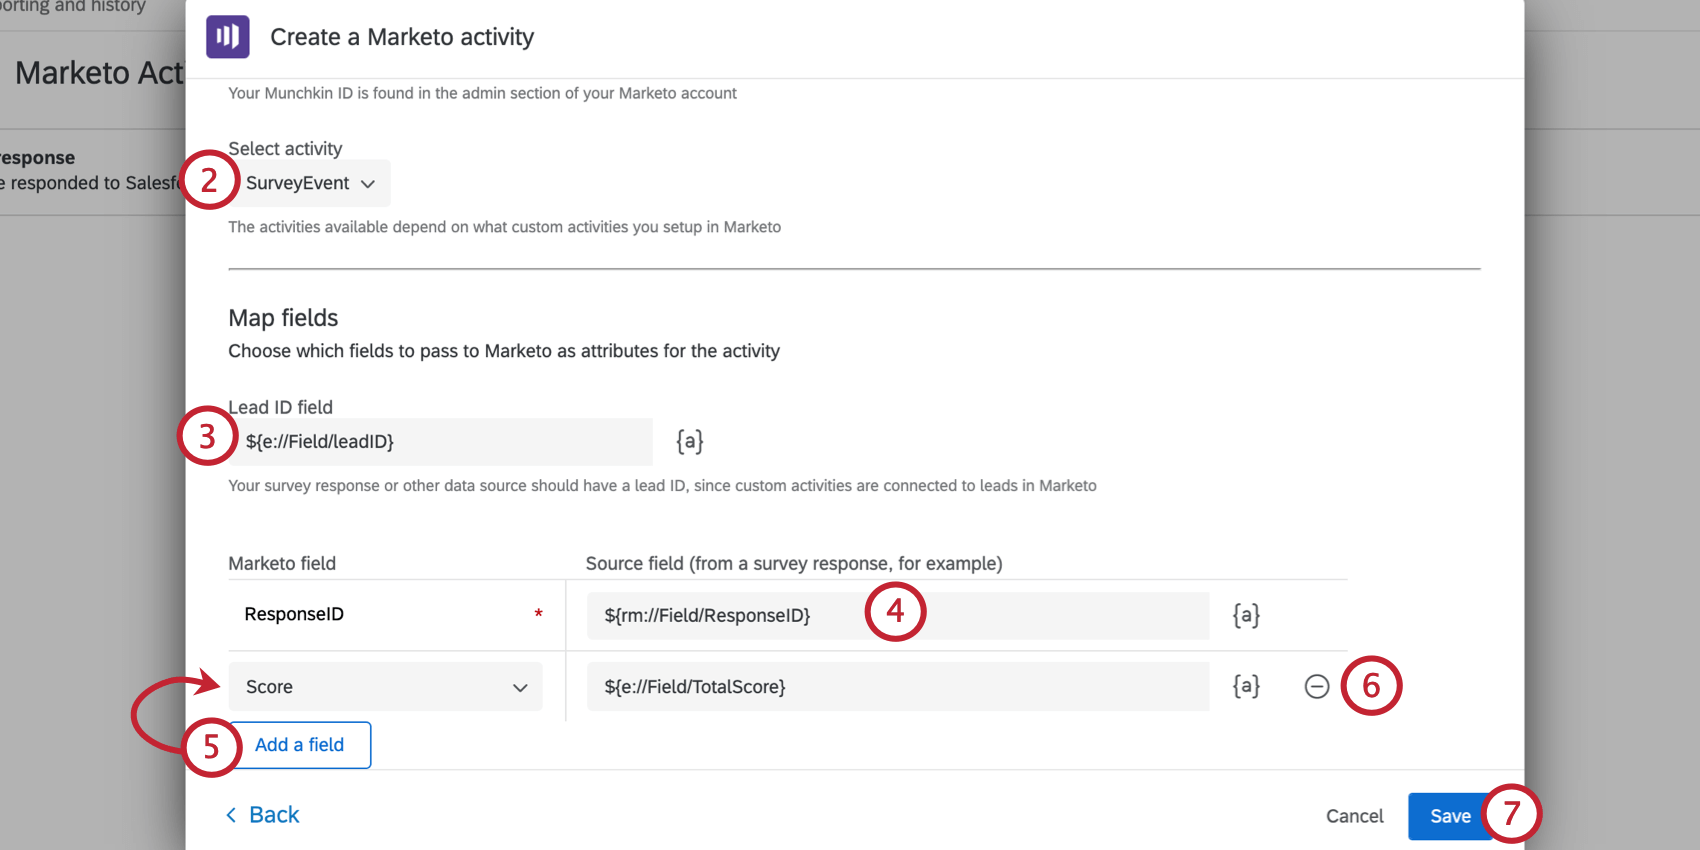Click the required asterisk on ResponseID
1700x850 pixels.
pyautogui.click(x=538, y=613)
